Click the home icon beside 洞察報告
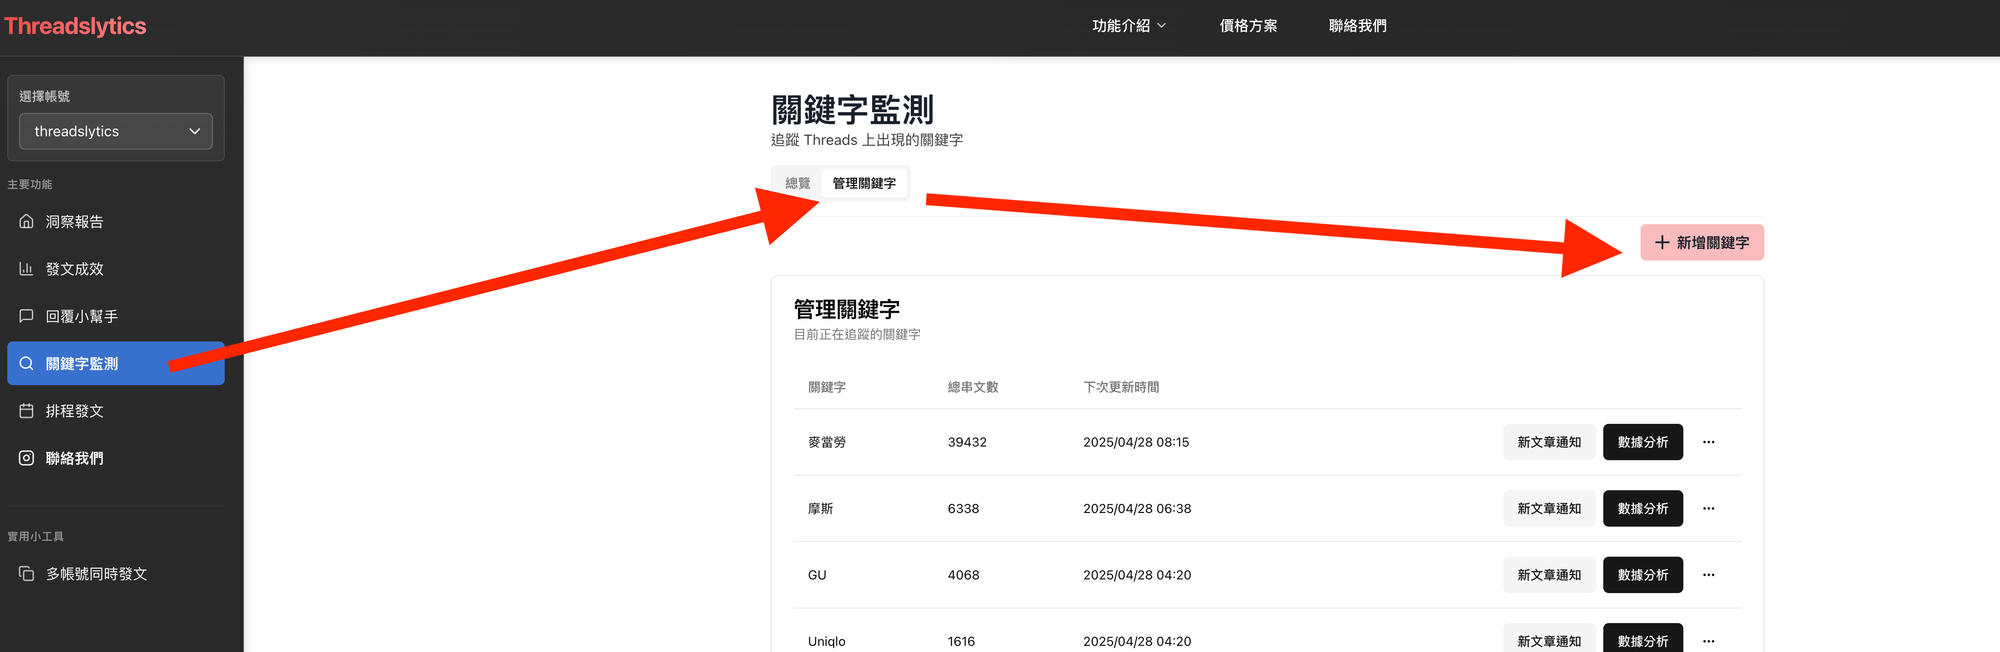The width and height of the screenshot is (2000, 652). (x=26, y=221)
